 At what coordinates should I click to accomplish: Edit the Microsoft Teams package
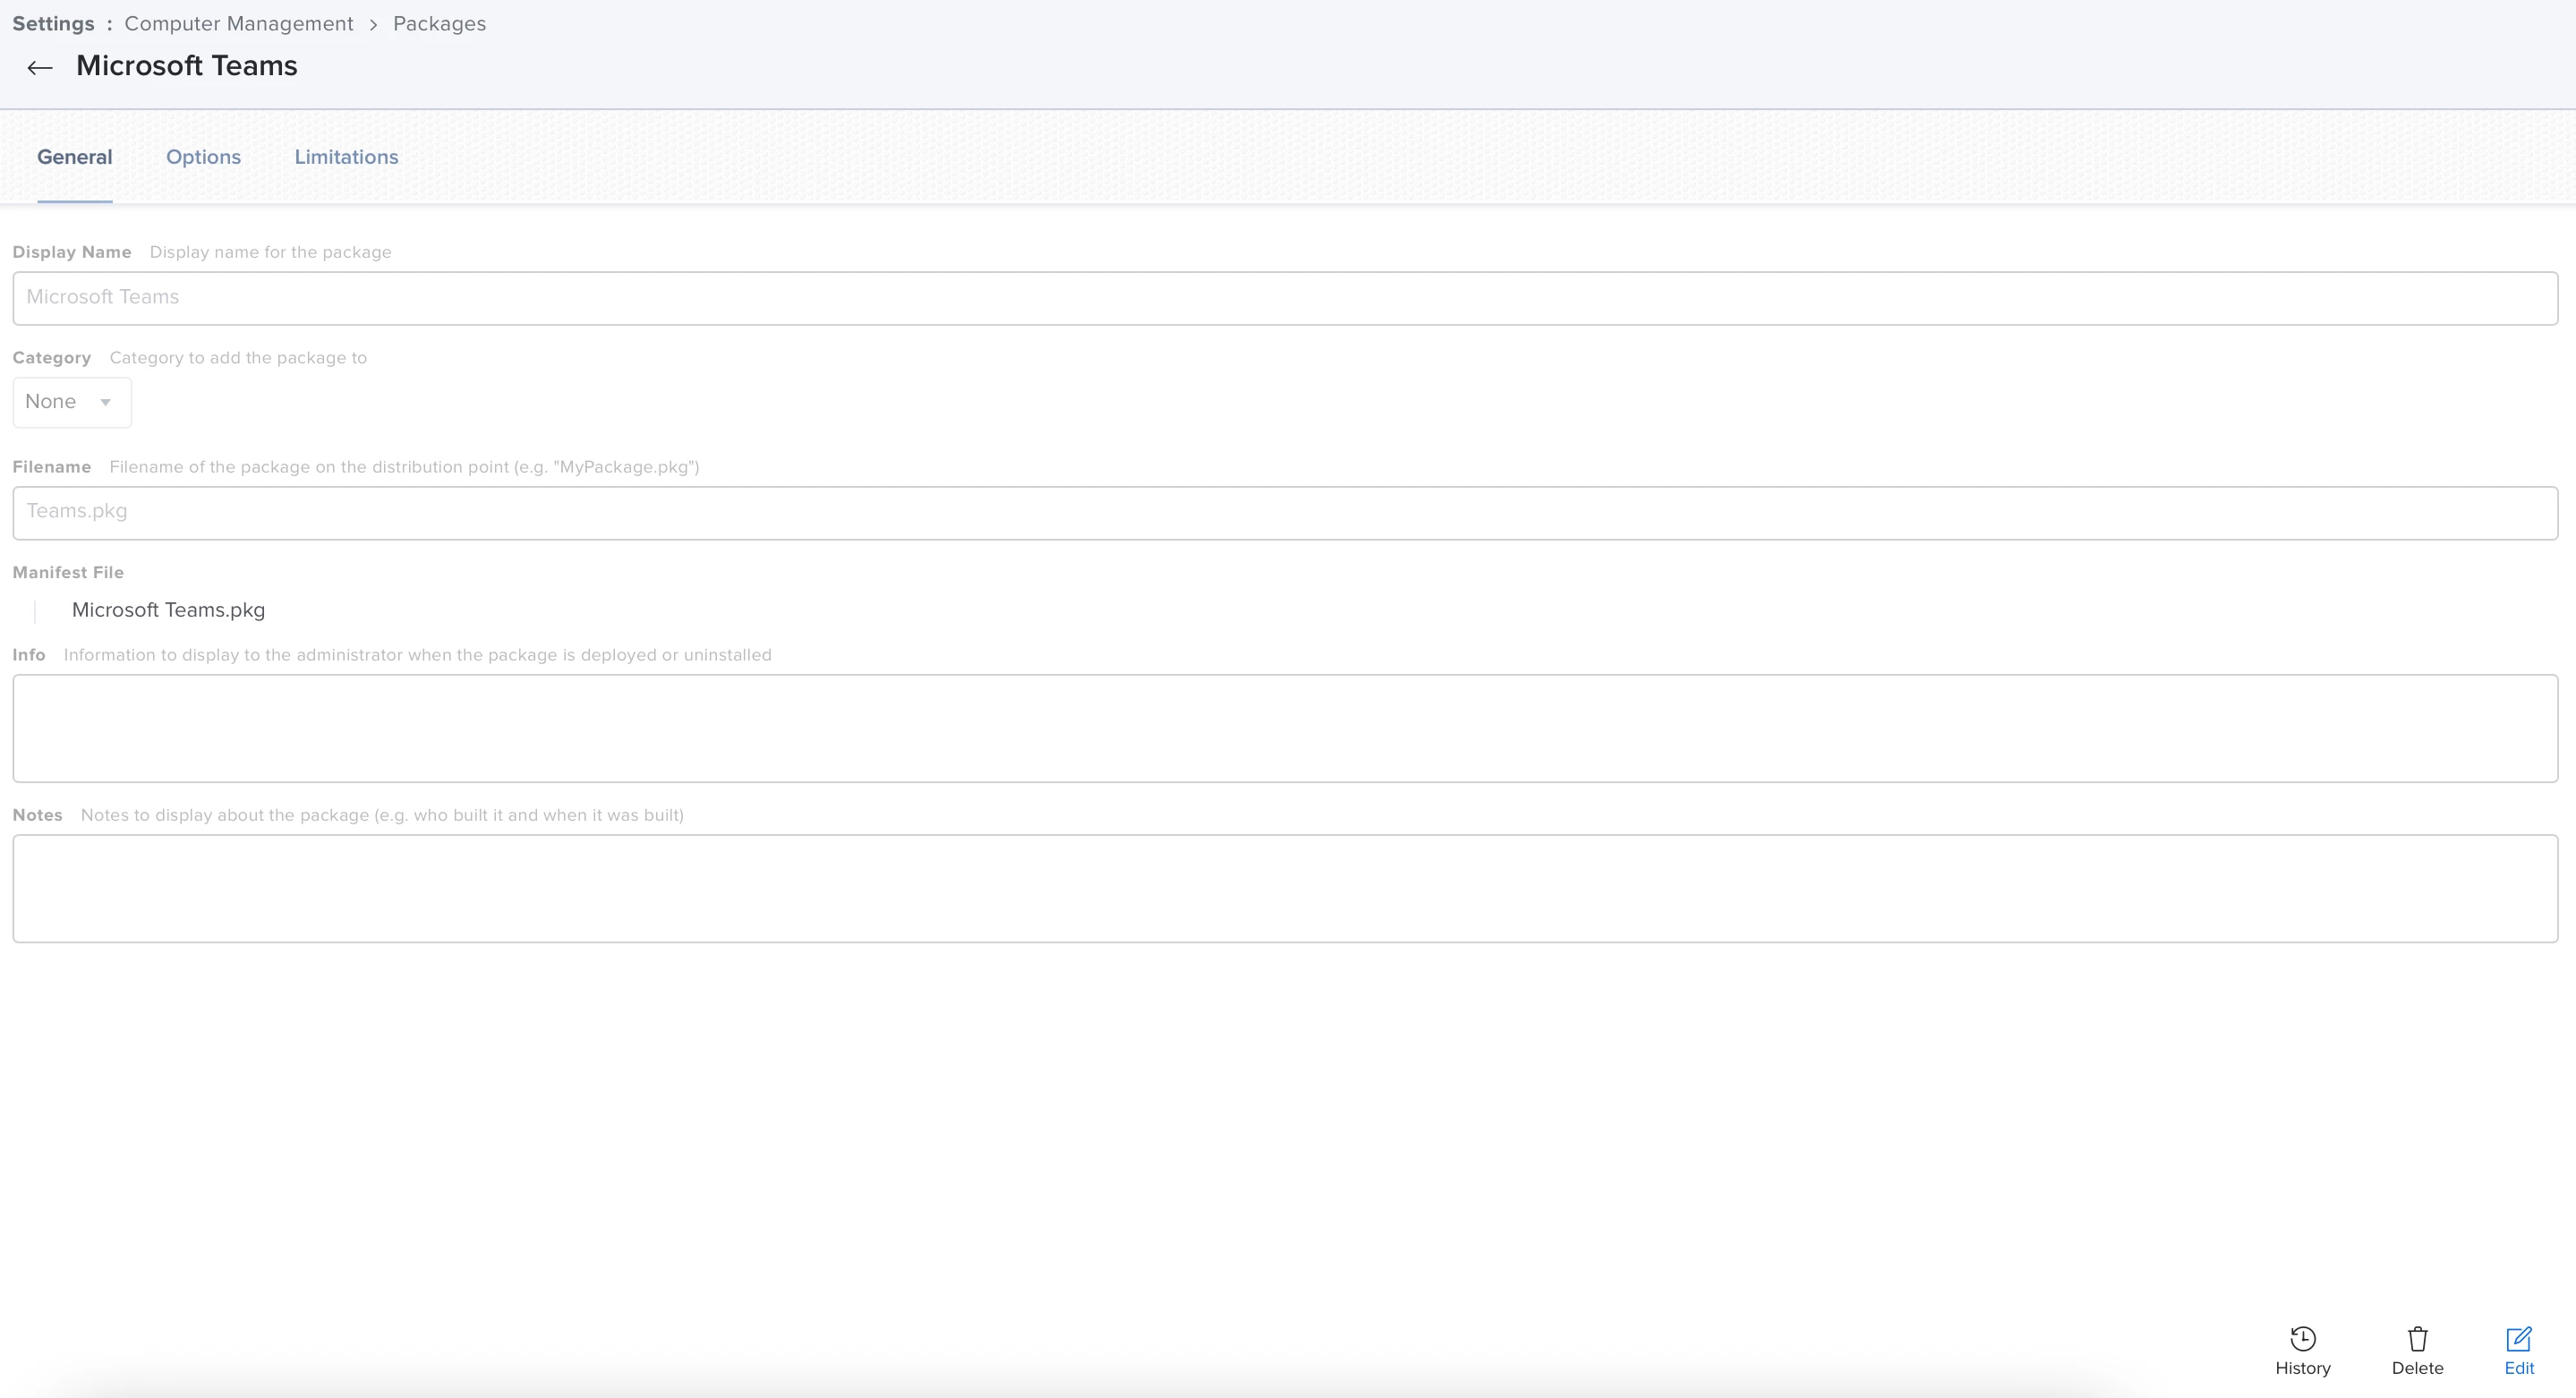(2519, 1351)
